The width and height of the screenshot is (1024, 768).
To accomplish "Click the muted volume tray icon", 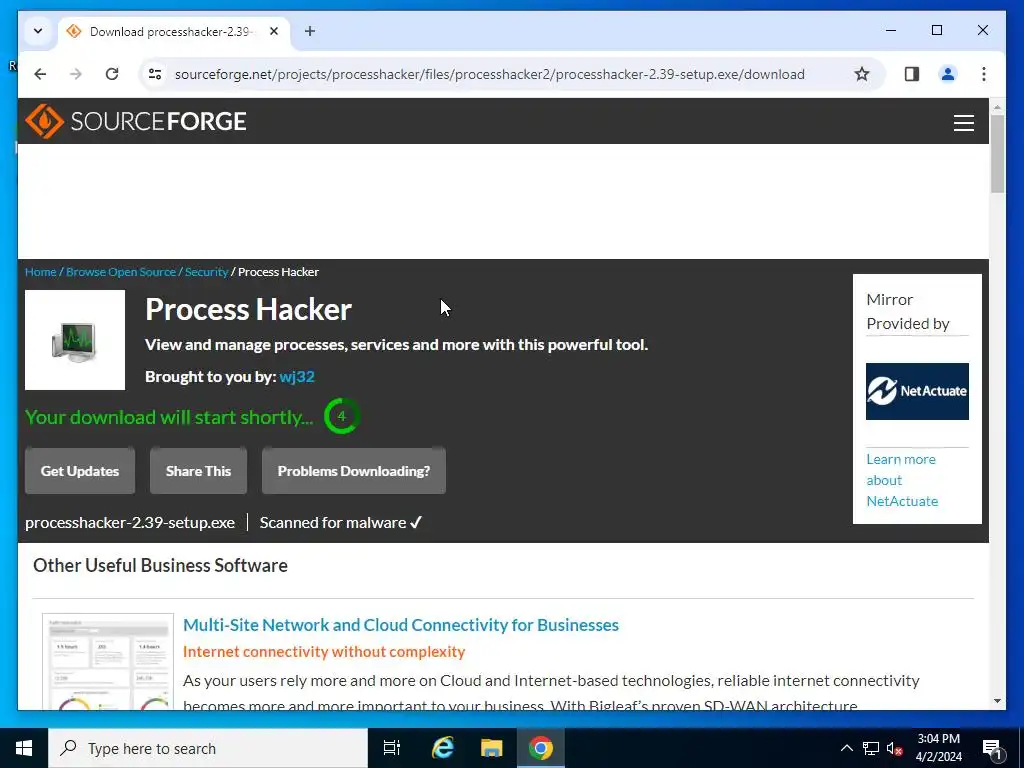I will 894,748.
